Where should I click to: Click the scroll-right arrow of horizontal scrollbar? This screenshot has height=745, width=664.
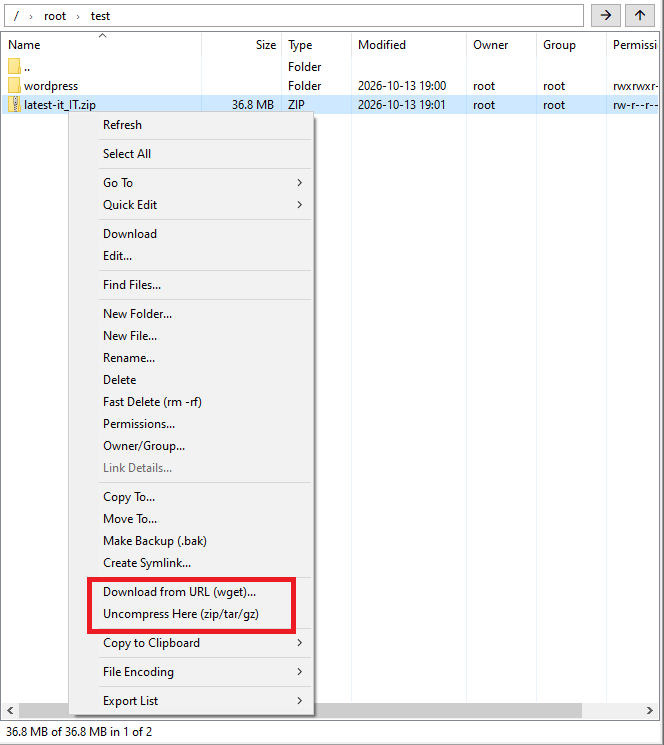point(650,711)
